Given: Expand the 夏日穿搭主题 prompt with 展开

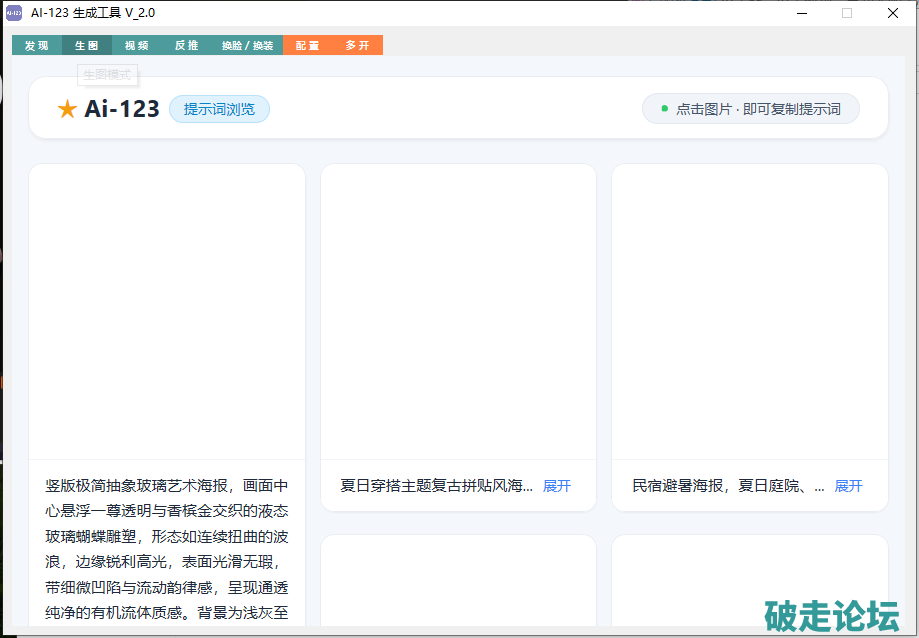Looking at the screenshot, I should pyautogui.click(x=557, y=486).
